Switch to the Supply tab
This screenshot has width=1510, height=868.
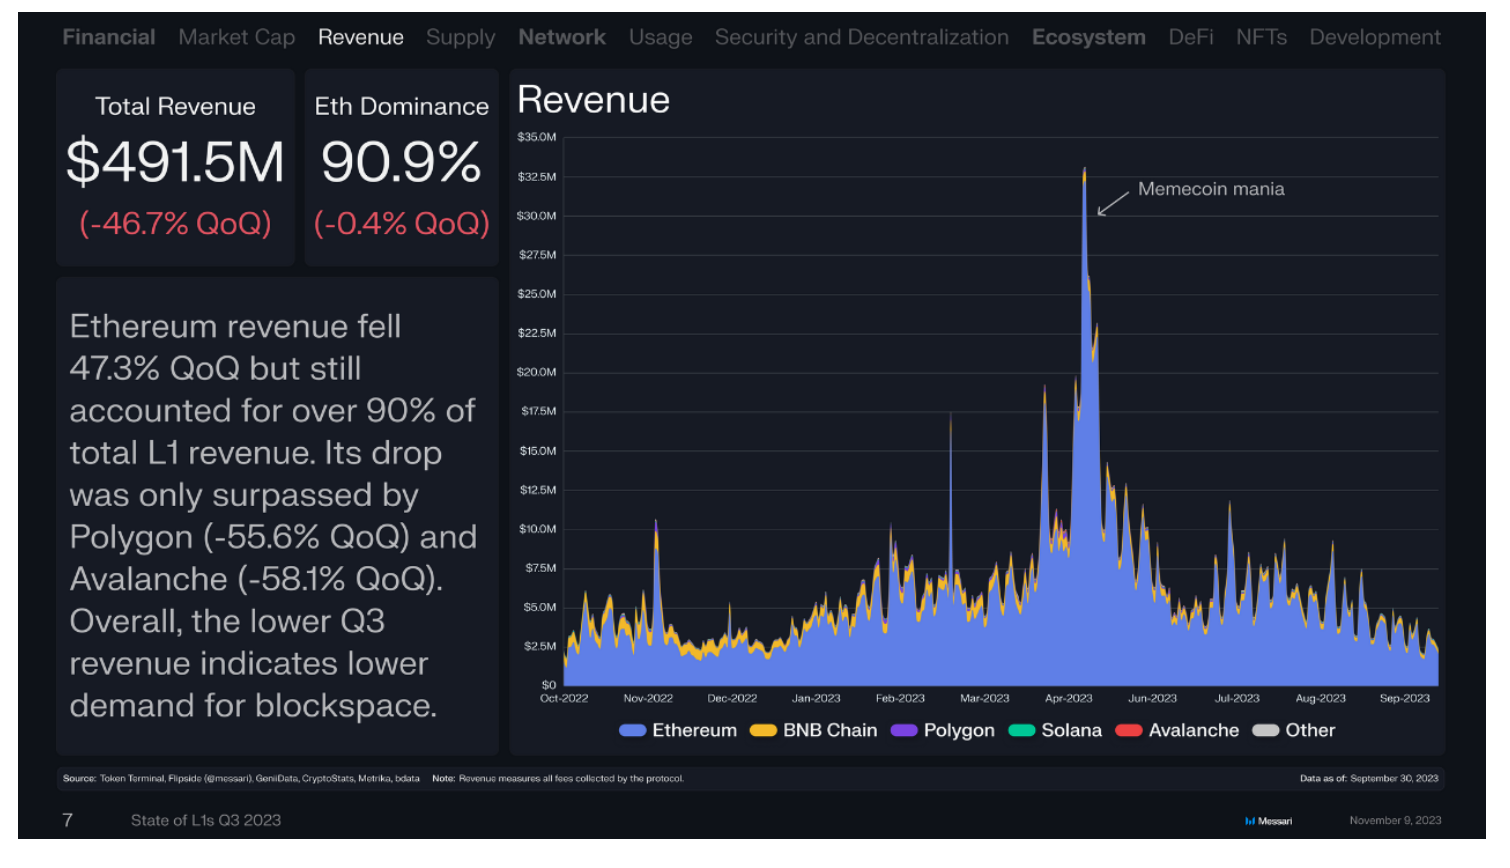pos(460,37)
